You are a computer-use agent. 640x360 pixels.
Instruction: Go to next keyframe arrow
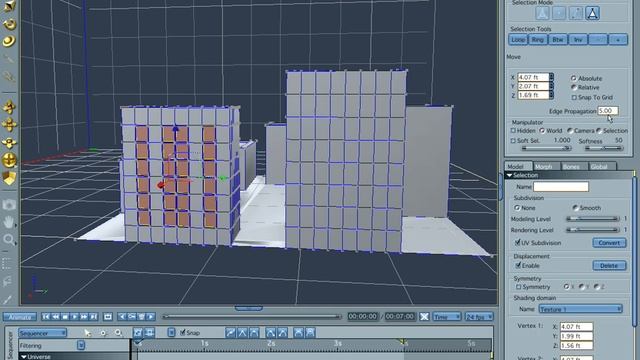[151, 316]
